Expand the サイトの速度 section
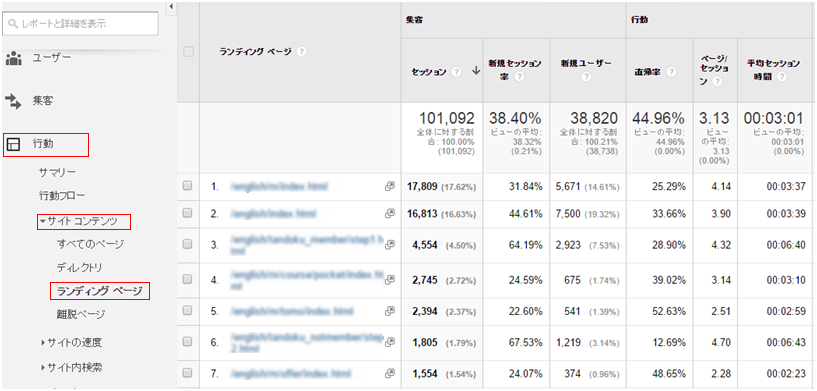 click(43, 343)
